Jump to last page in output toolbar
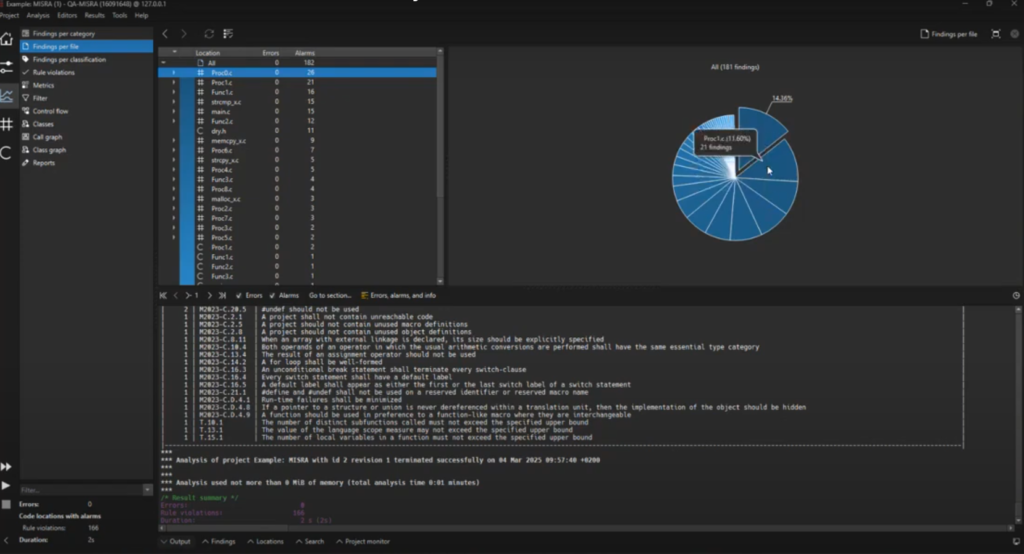Image resolution: width=1024 pixels, height=554 pixels. click(x=222, y=295)
